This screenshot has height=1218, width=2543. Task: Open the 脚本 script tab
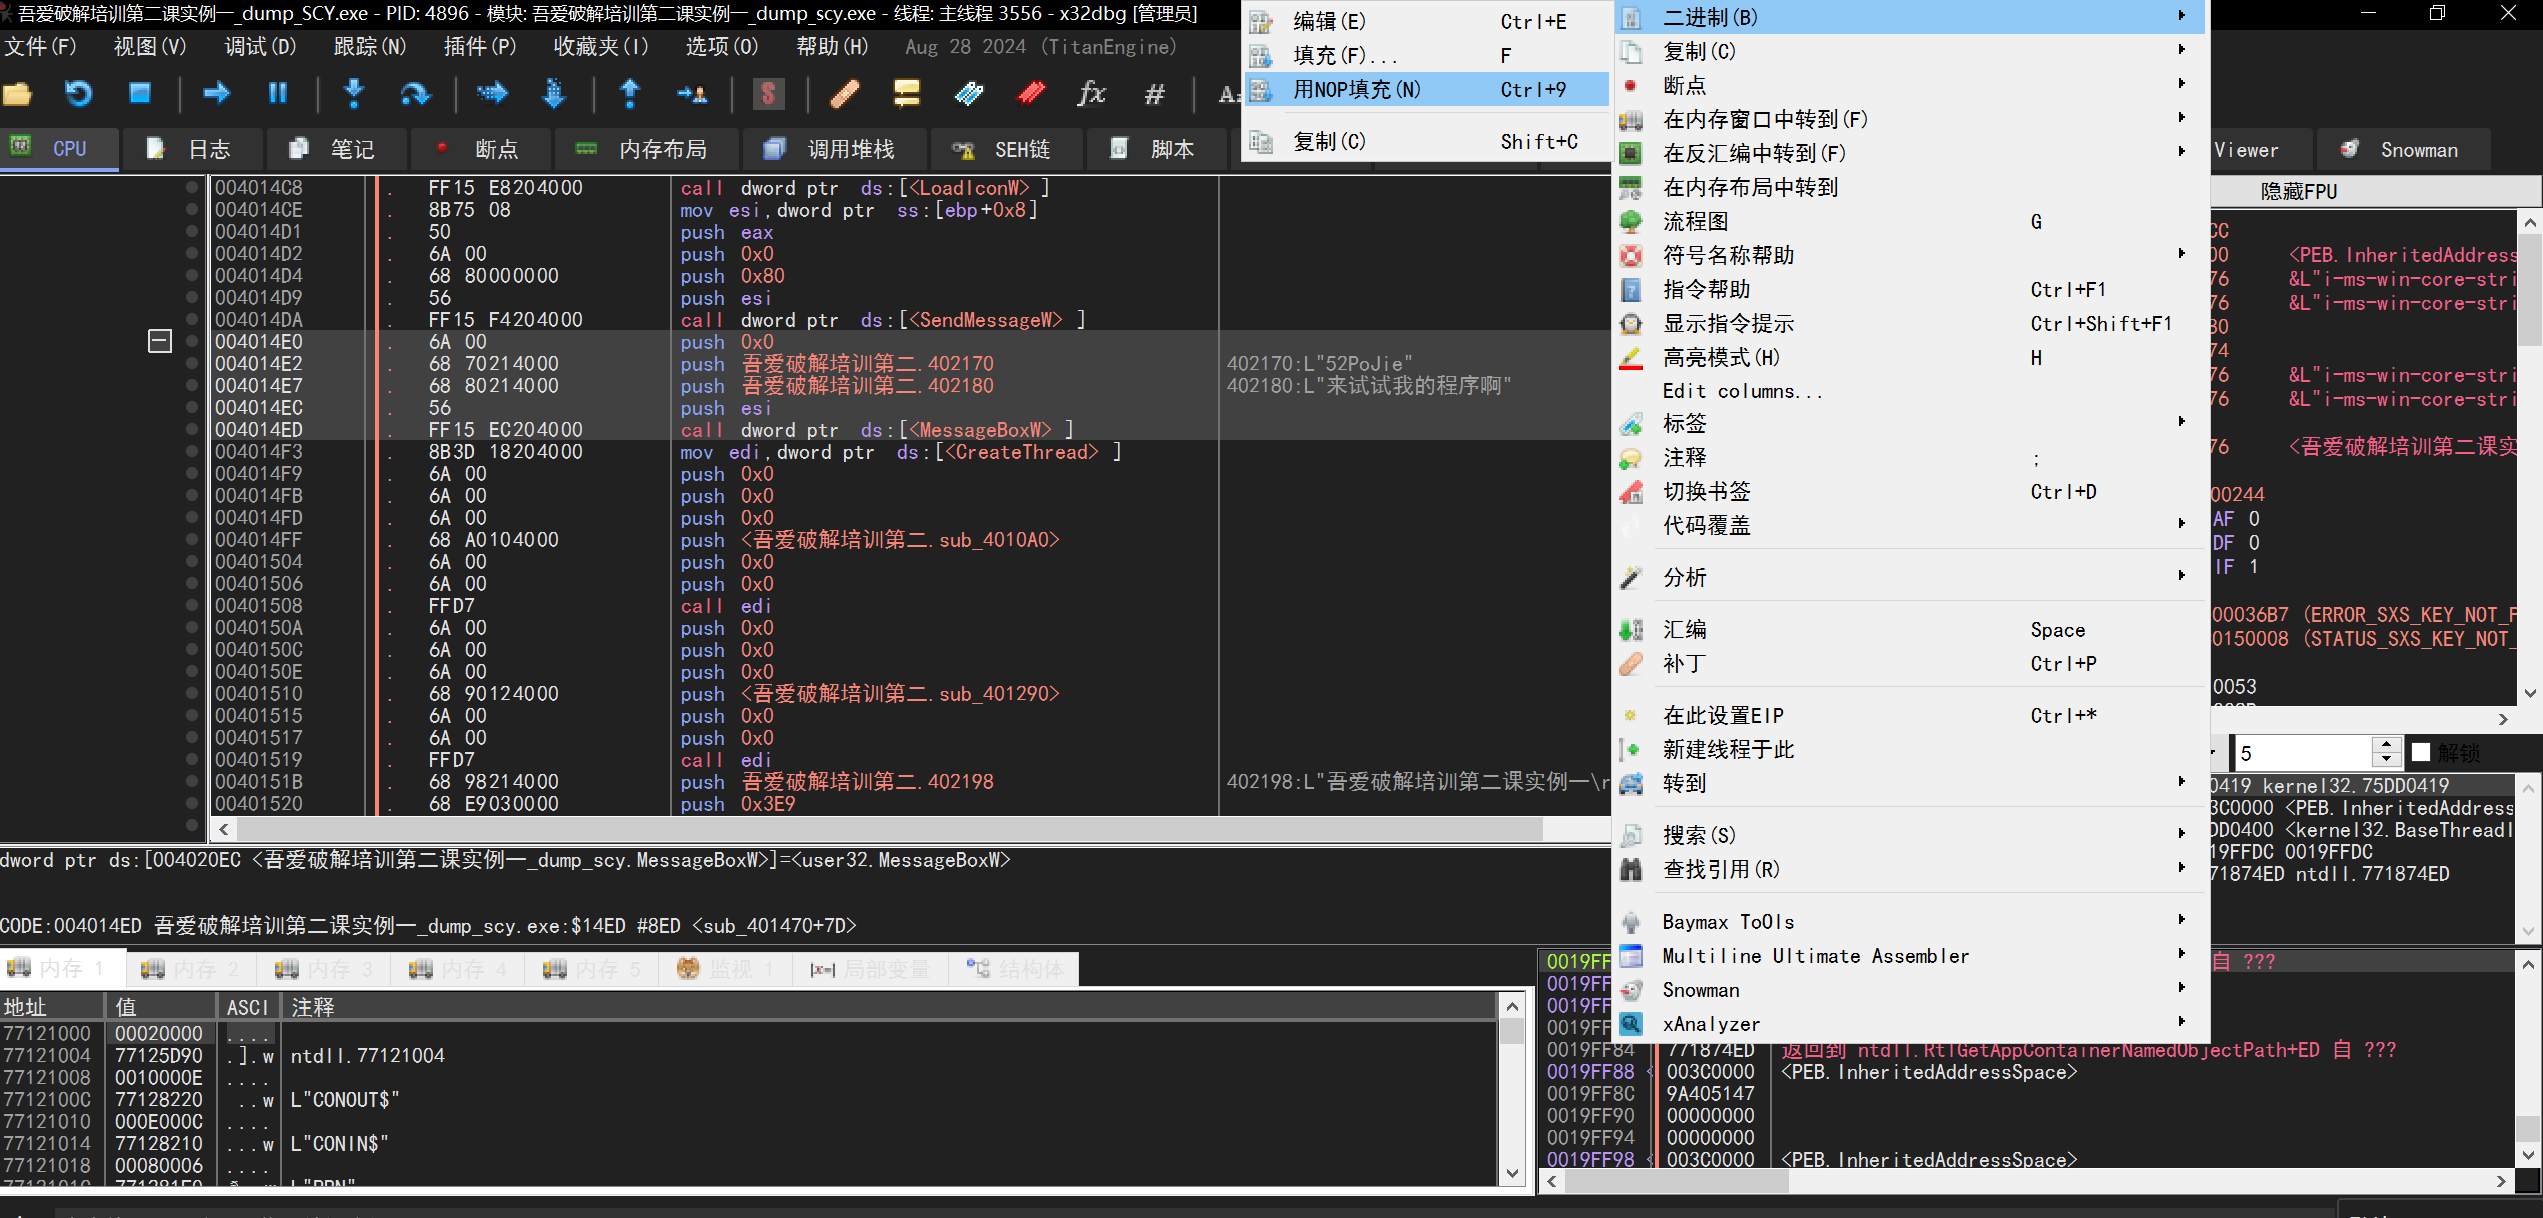(x=1156, y=149)
